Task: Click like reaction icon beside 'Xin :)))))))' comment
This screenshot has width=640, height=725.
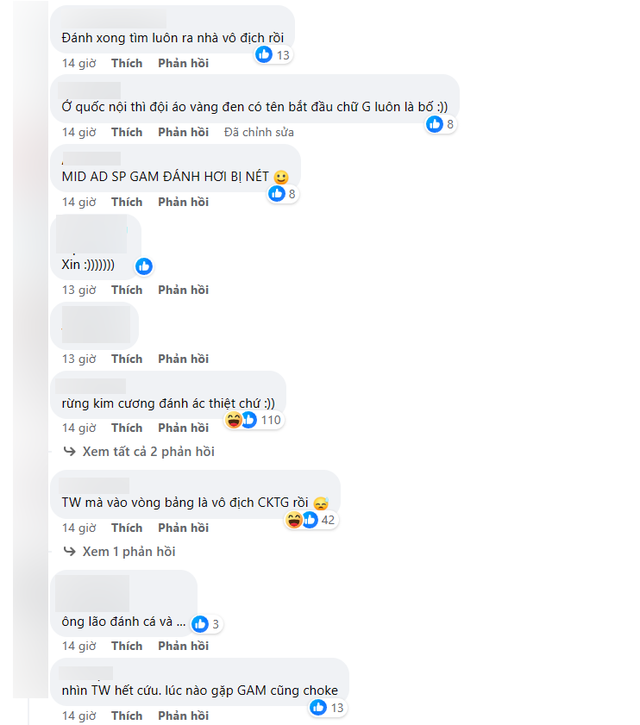Action: [x=144, y=266]
